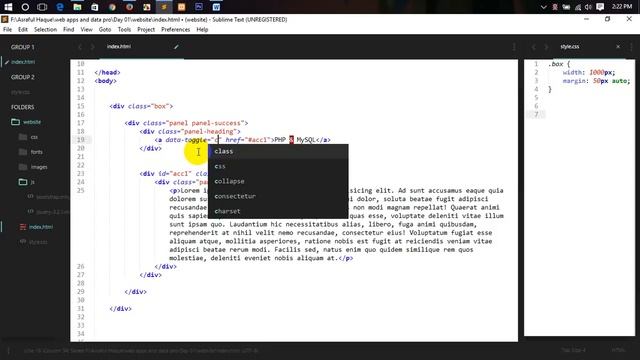Screen dimensions: 640x360
Task: Open the clock showing 2:22 PM
Action: (622, 7)
